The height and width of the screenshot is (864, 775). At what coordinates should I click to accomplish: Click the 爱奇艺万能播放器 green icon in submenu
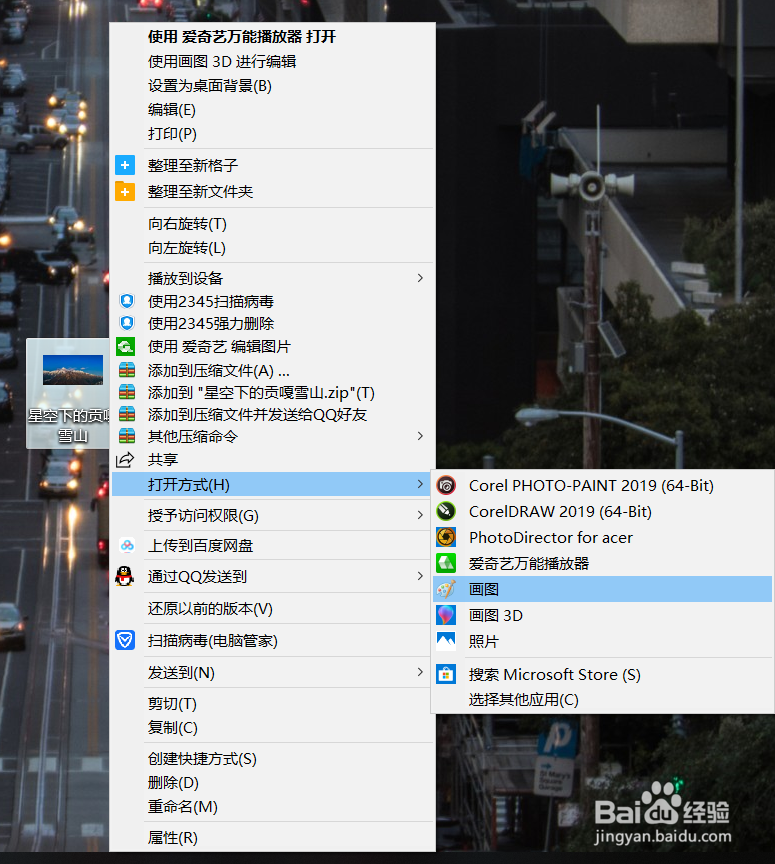point(446,563)
